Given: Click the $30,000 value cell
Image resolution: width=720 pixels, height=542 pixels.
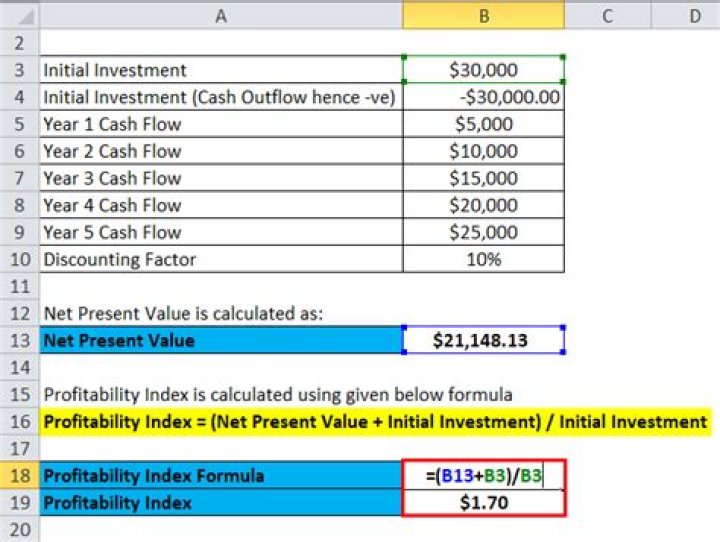Looking at the screenshot, I should [x=484, y=70].
